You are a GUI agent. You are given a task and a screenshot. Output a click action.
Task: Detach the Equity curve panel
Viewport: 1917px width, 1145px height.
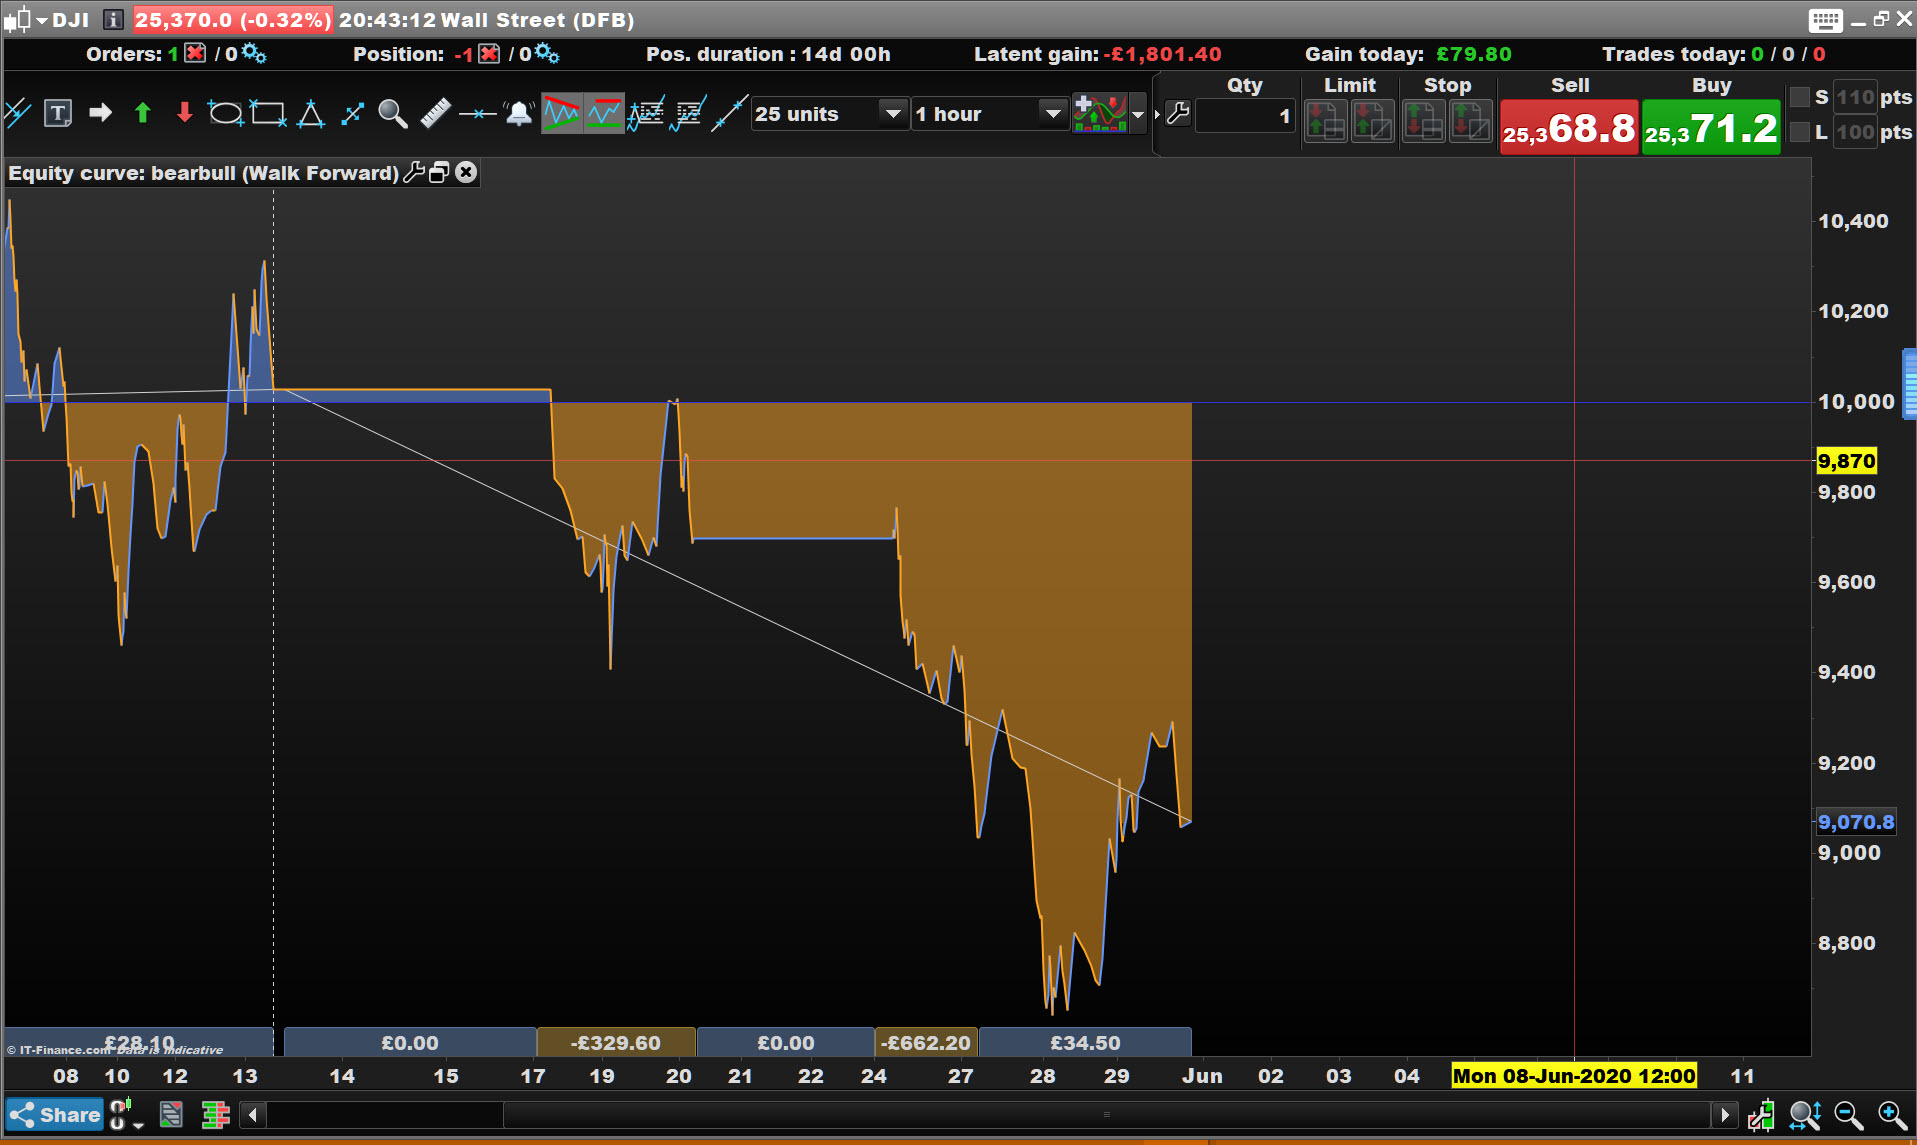point(439,172)
